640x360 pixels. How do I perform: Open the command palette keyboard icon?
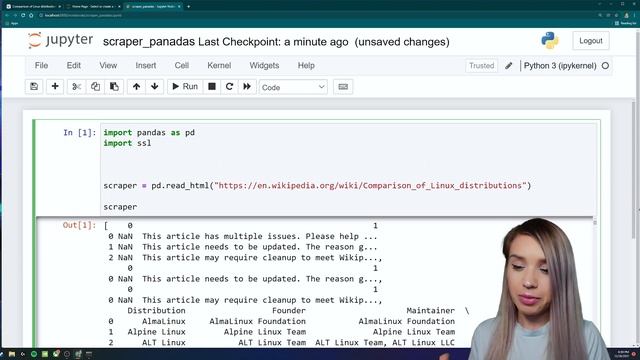pos(343,87)
